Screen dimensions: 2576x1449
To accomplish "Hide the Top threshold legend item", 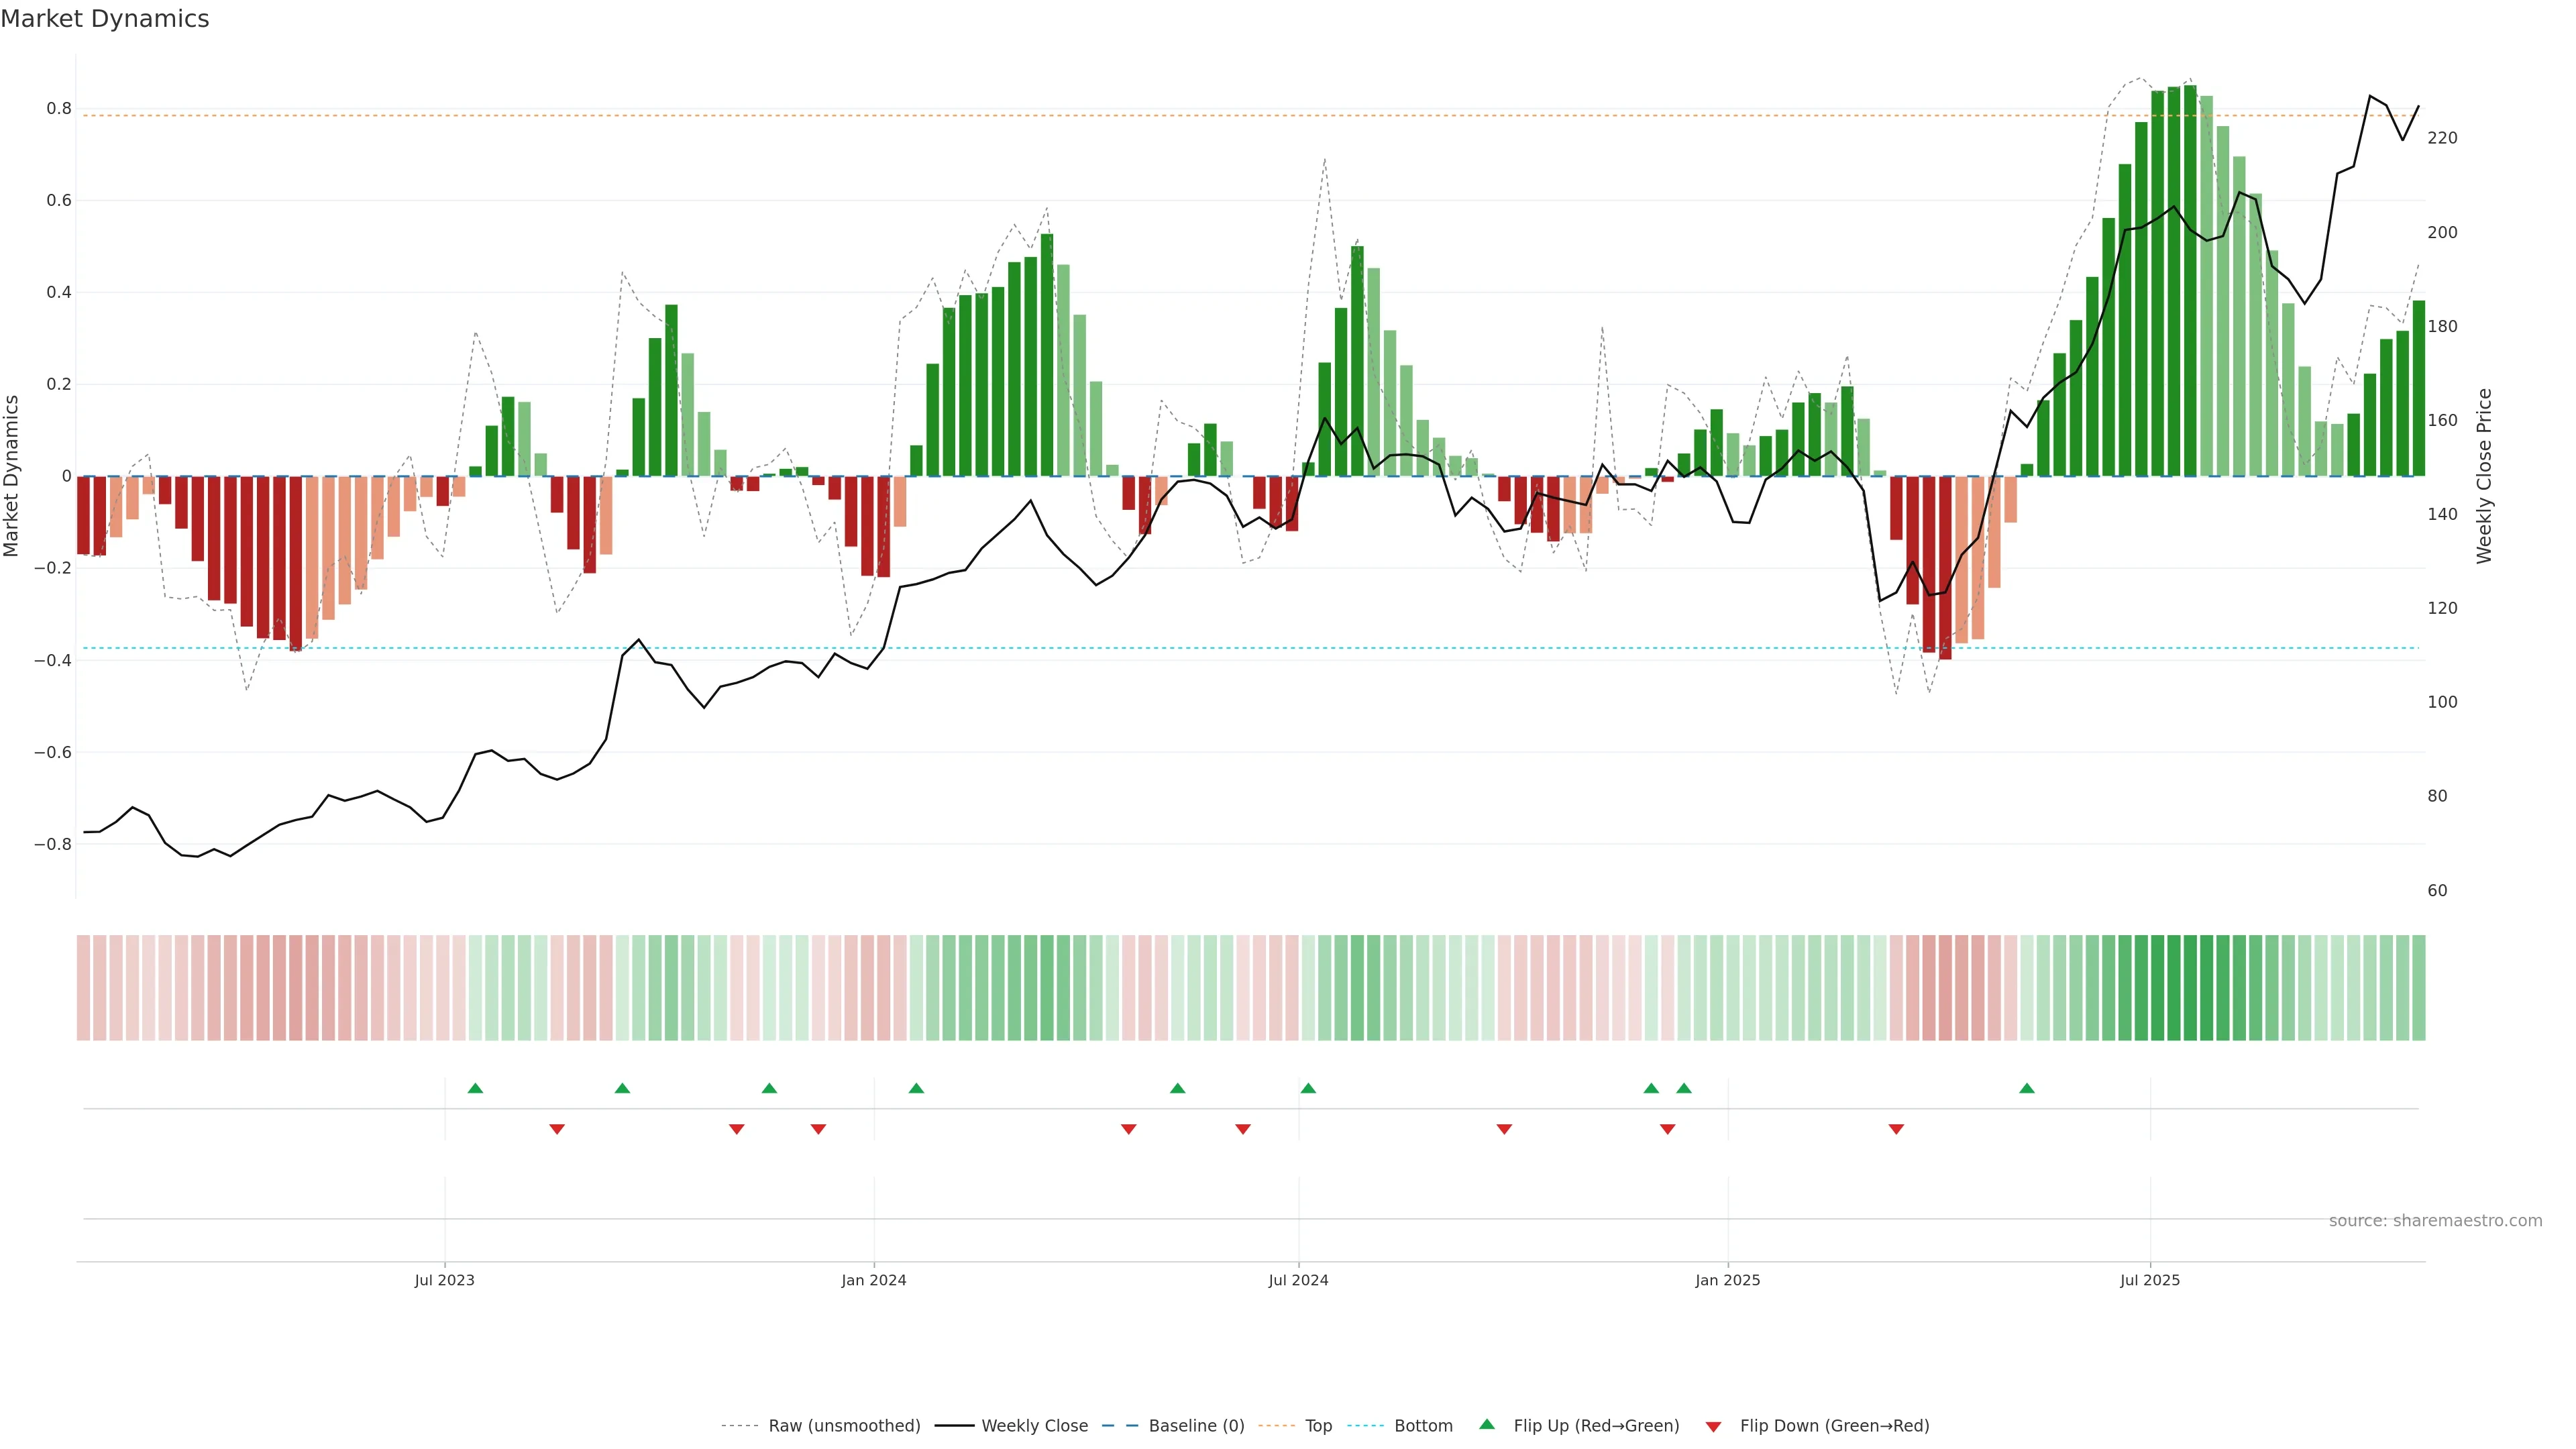I will click(1318, 1426).
